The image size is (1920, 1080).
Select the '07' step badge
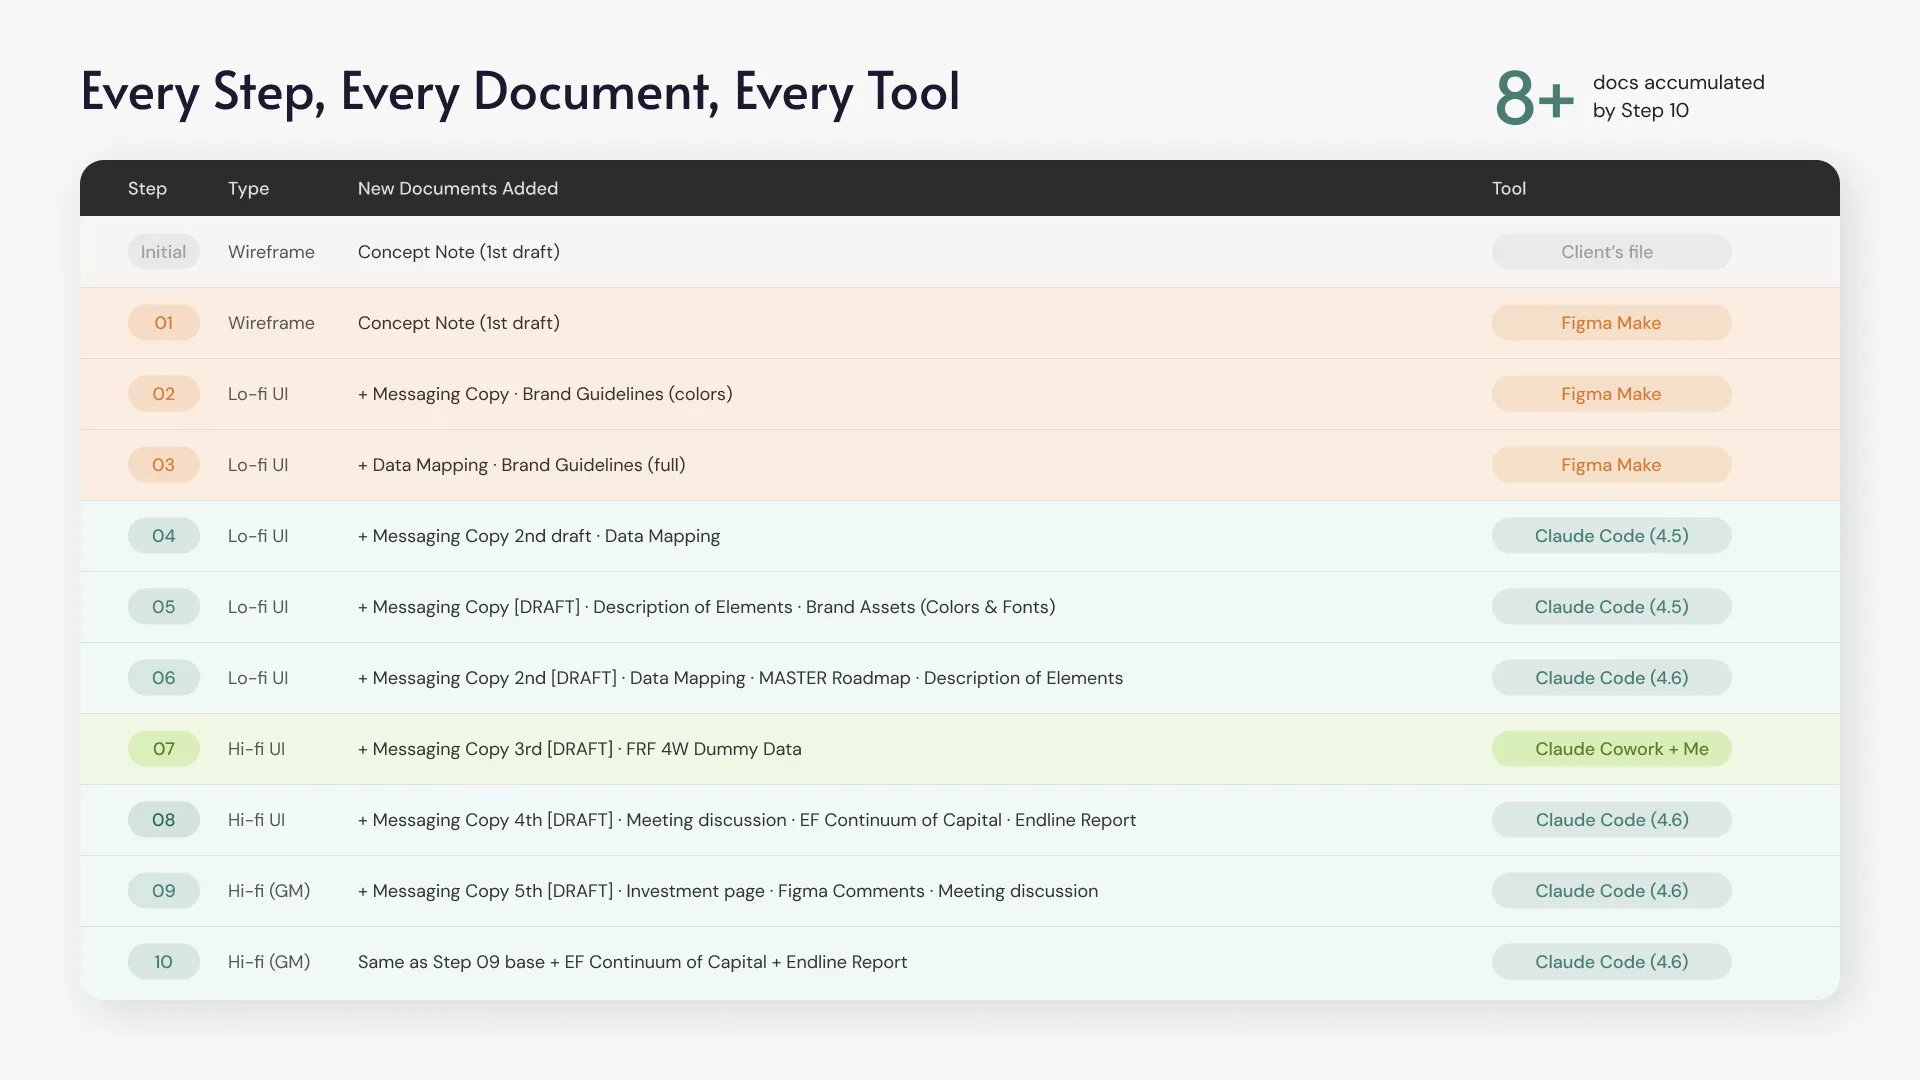pyautogui.click(x=164, y=749)
